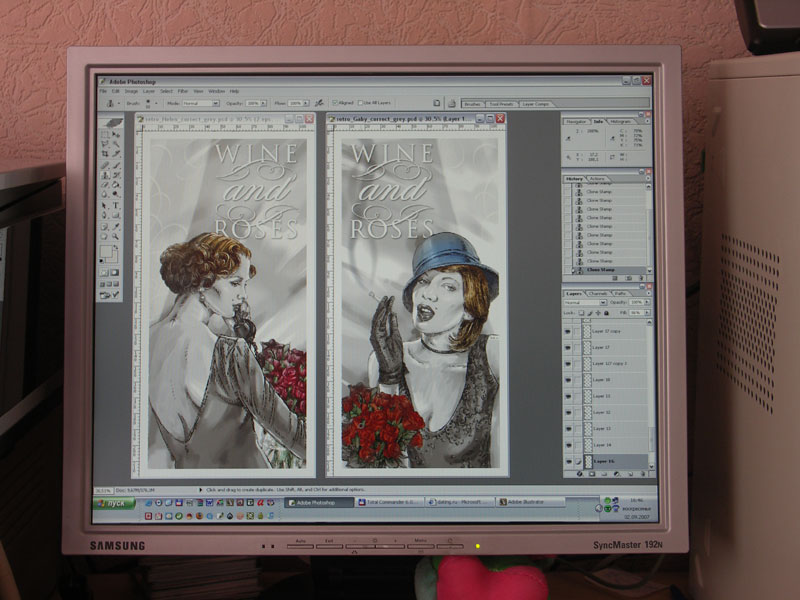Open the dating.ru browser taskbar button

click(x=460, y=503)
